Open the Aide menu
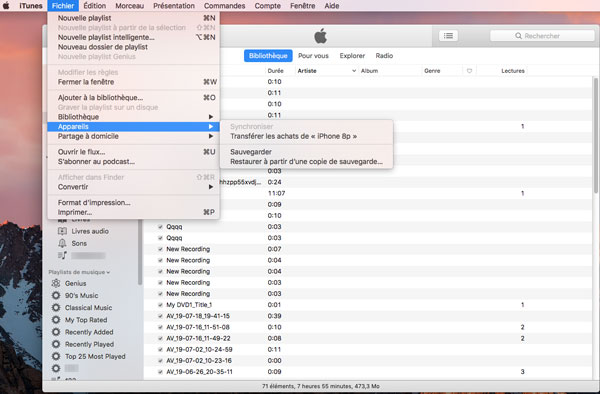The width and height of the screenshot is (600, 394). (x=332, y=6)
